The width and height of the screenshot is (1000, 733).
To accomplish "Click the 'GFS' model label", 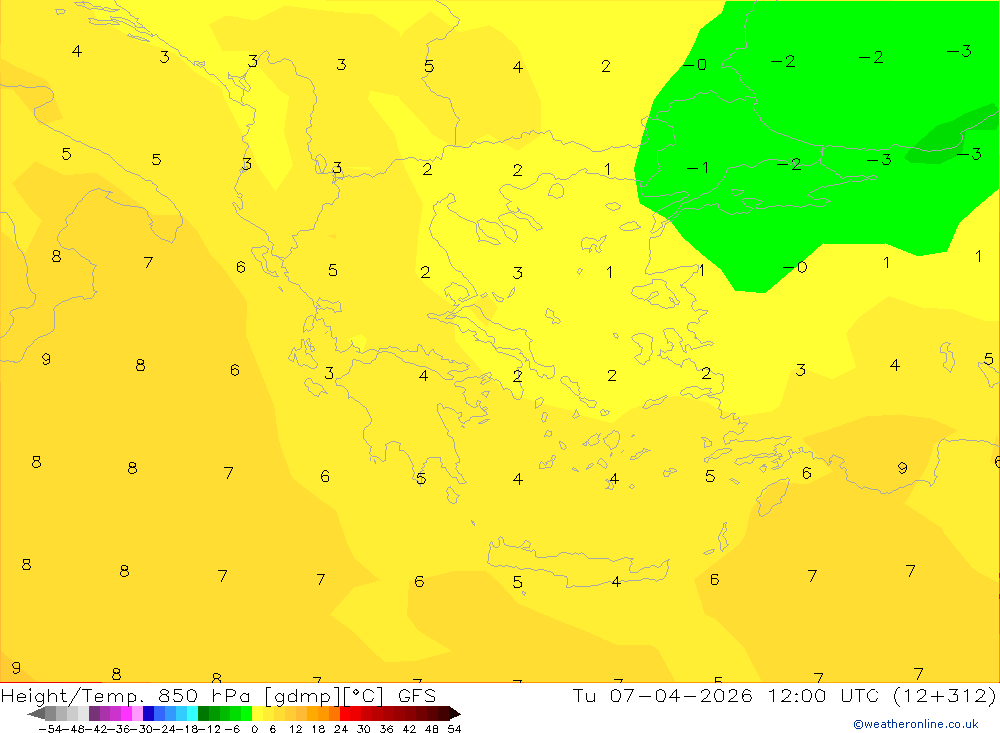I will pos(417,695).
